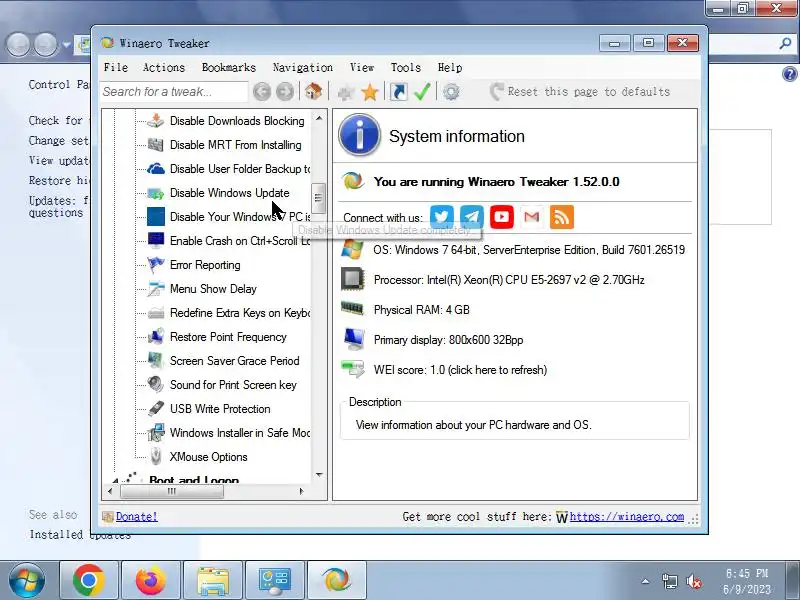Open the Telegram icon link
The width and height of the screenshot is (800, 600).
click(x=472, y=216)
